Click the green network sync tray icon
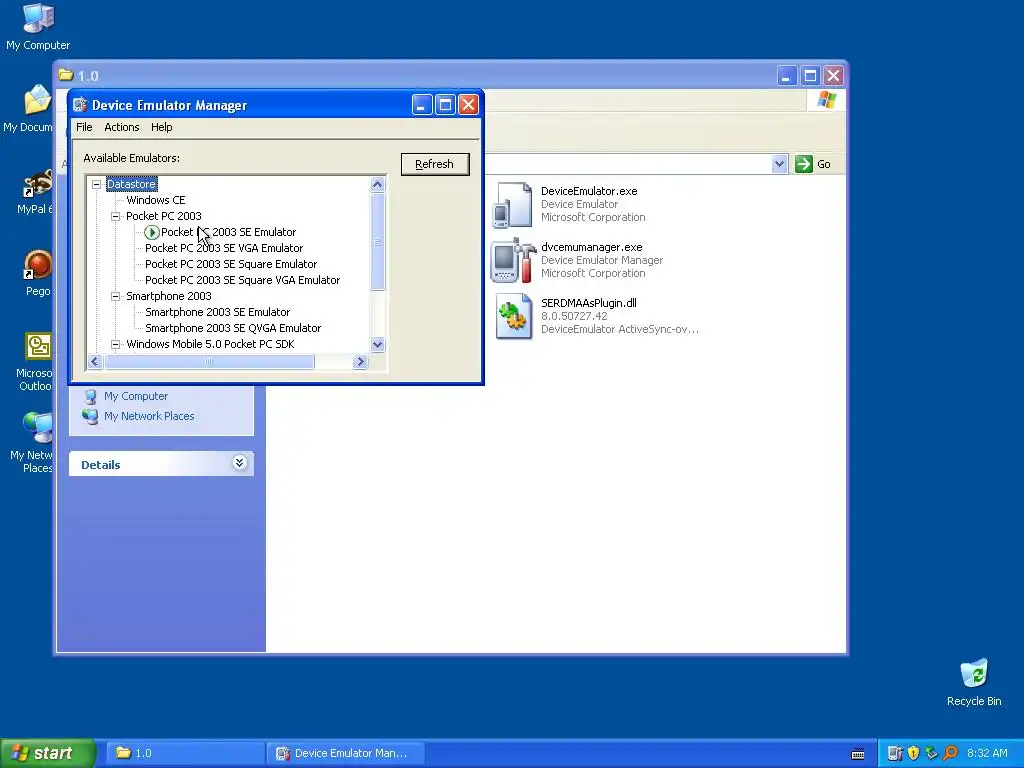1024x768 pixels. (x=931, y=753)
